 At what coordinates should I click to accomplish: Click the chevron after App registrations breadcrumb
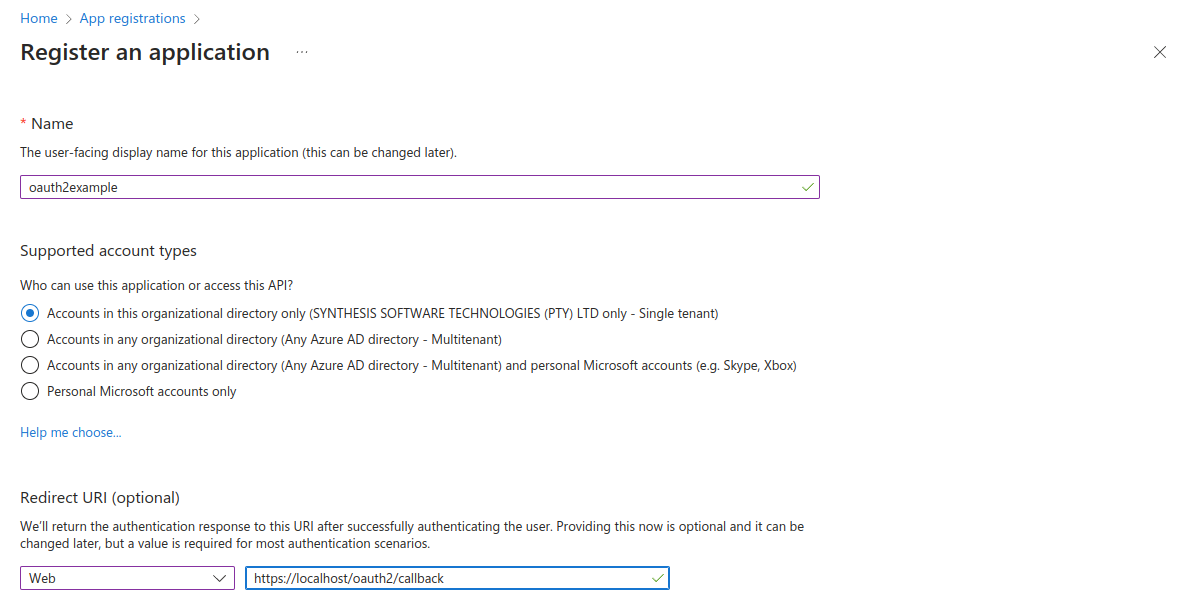(x=197, y=19)
